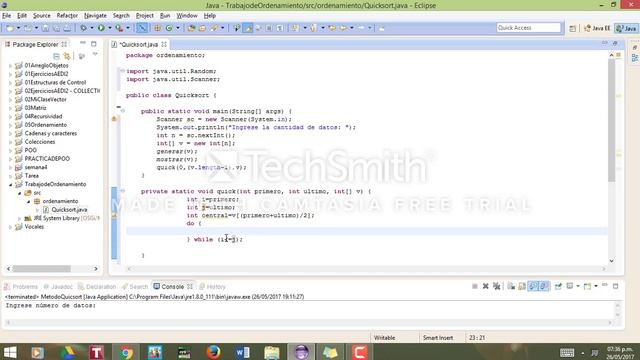
Task: Open the File menu
Action: click(x=7, y=16)
